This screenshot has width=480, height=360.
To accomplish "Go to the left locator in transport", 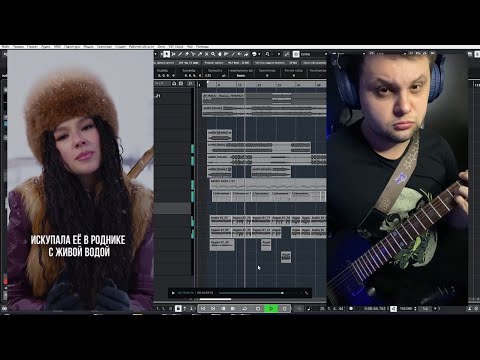I will pyautogui.click(x=203, y=309).
